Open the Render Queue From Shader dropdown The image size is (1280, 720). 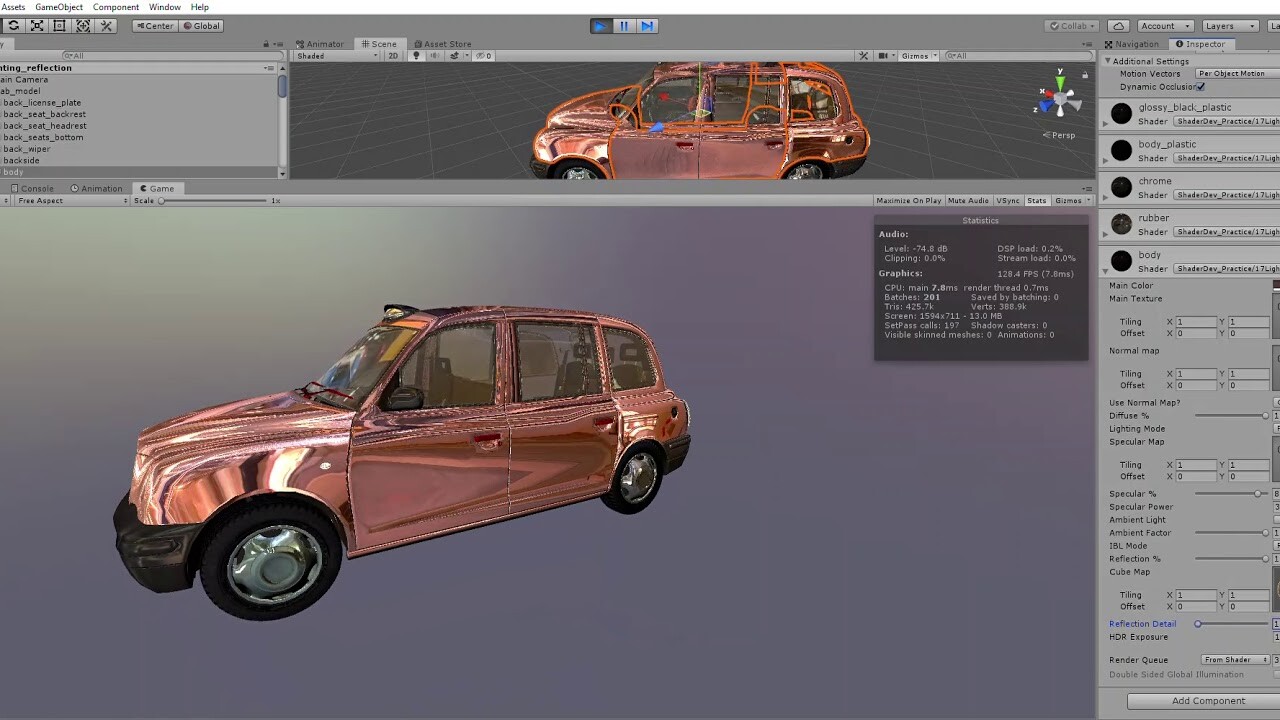point(1235,659)
